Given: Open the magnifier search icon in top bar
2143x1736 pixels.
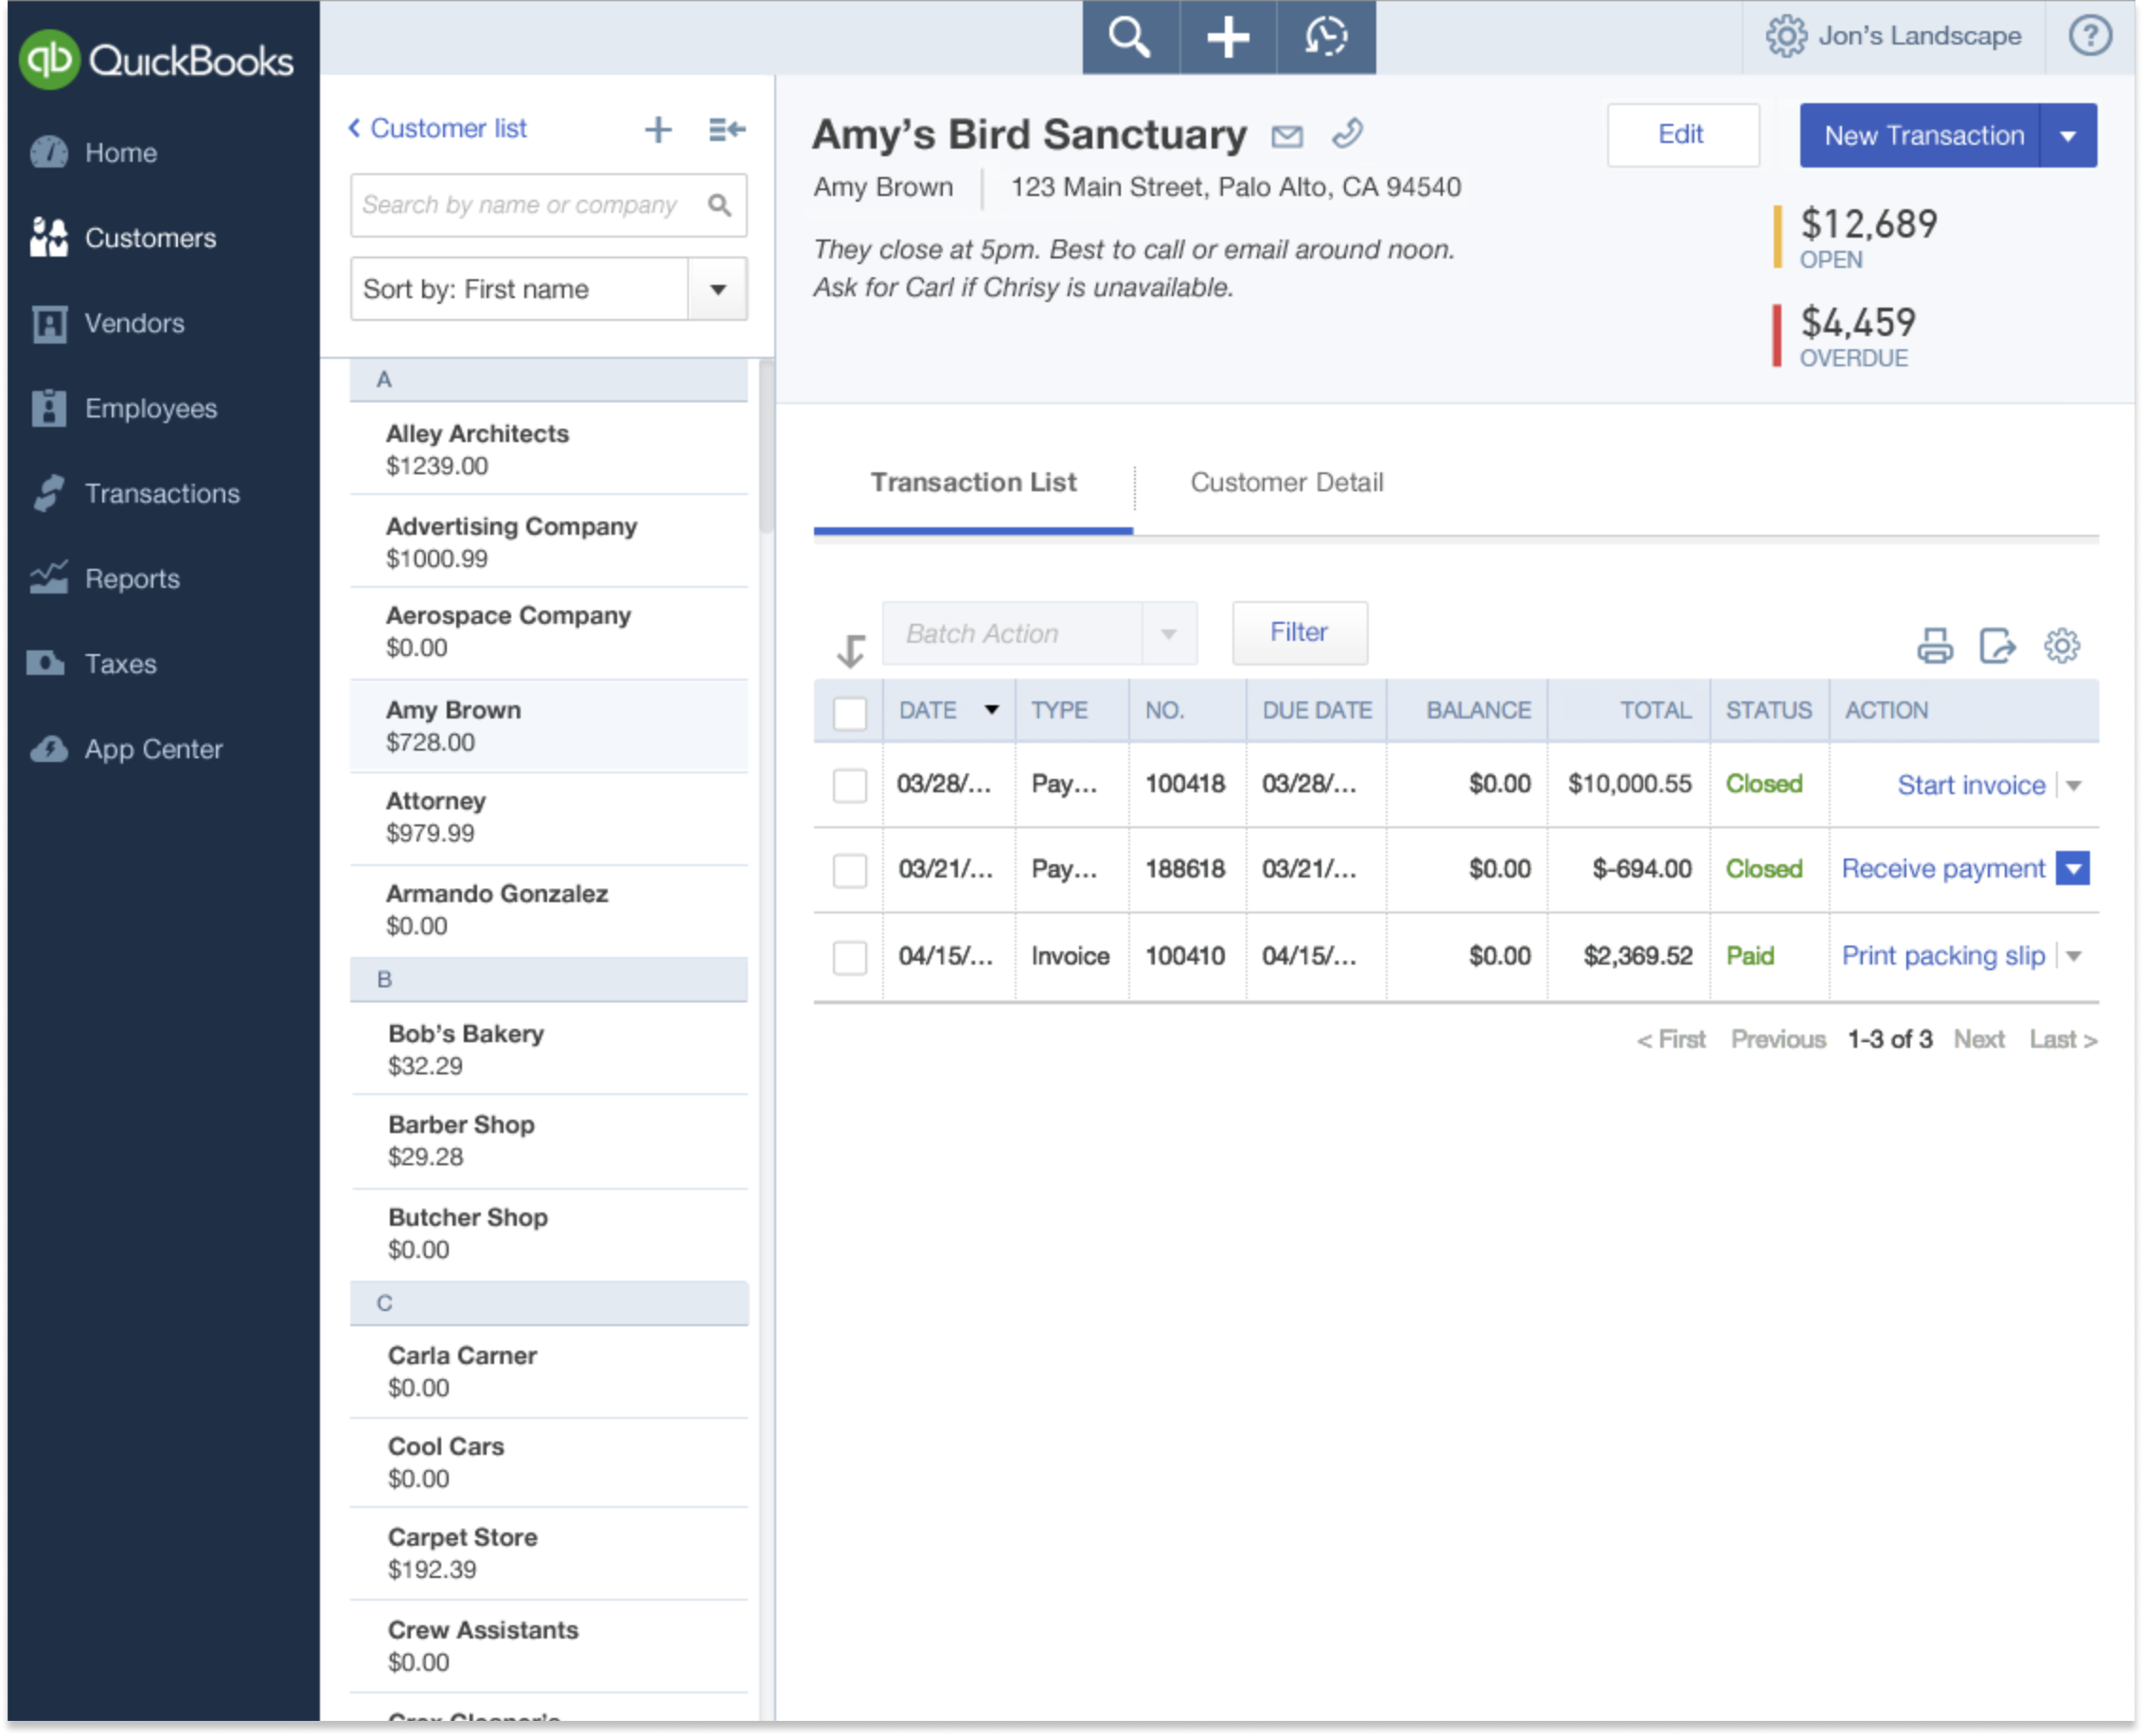Looking at the screenshot, I should pos(1130,37).
